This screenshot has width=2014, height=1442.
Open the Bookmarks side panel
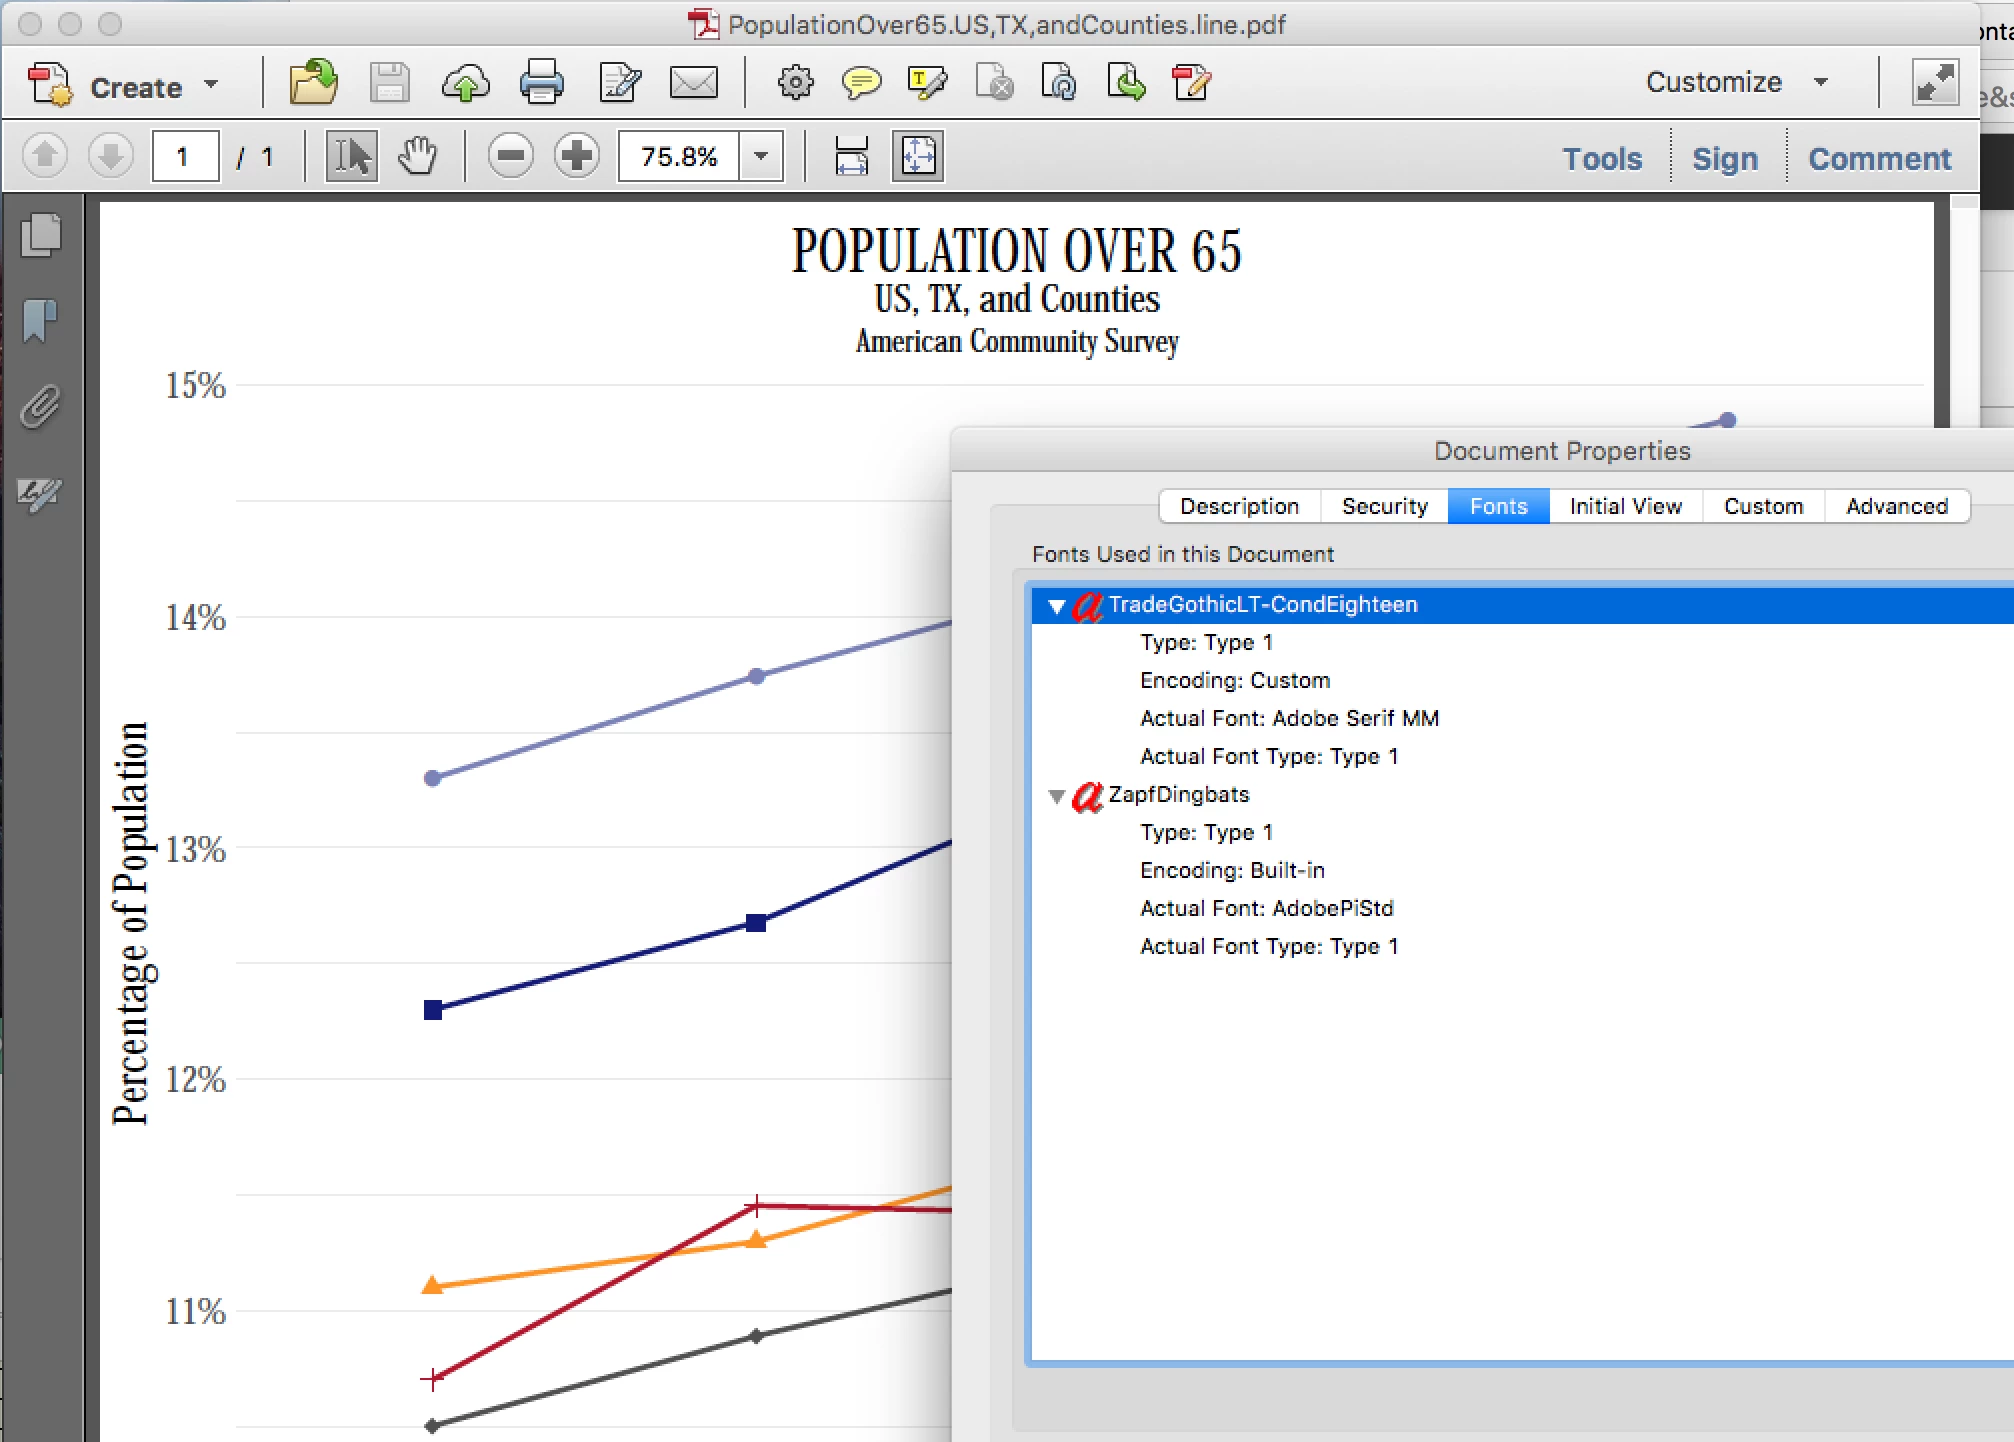(40, 321)
